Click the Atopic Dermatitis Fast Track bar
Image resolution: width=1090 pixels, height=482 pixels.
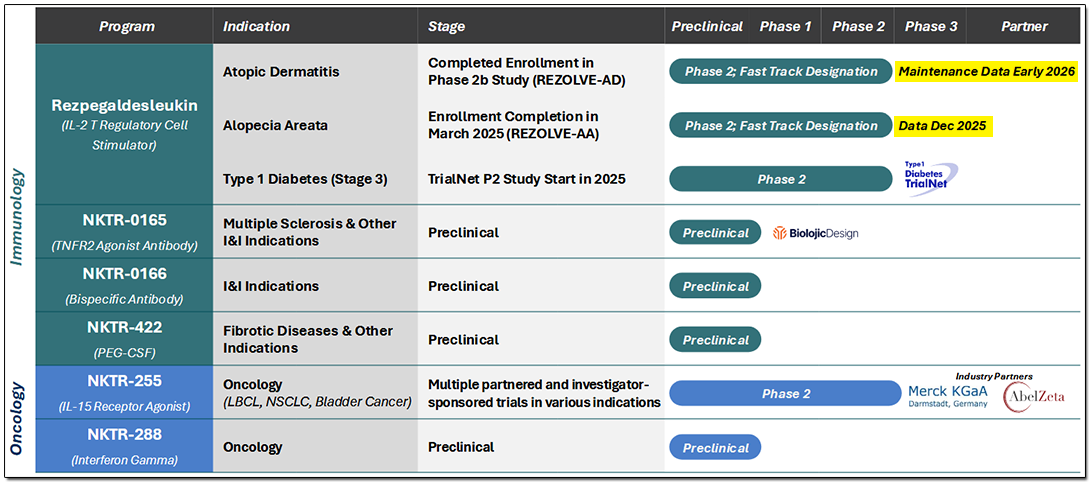[x=781, y=71]
